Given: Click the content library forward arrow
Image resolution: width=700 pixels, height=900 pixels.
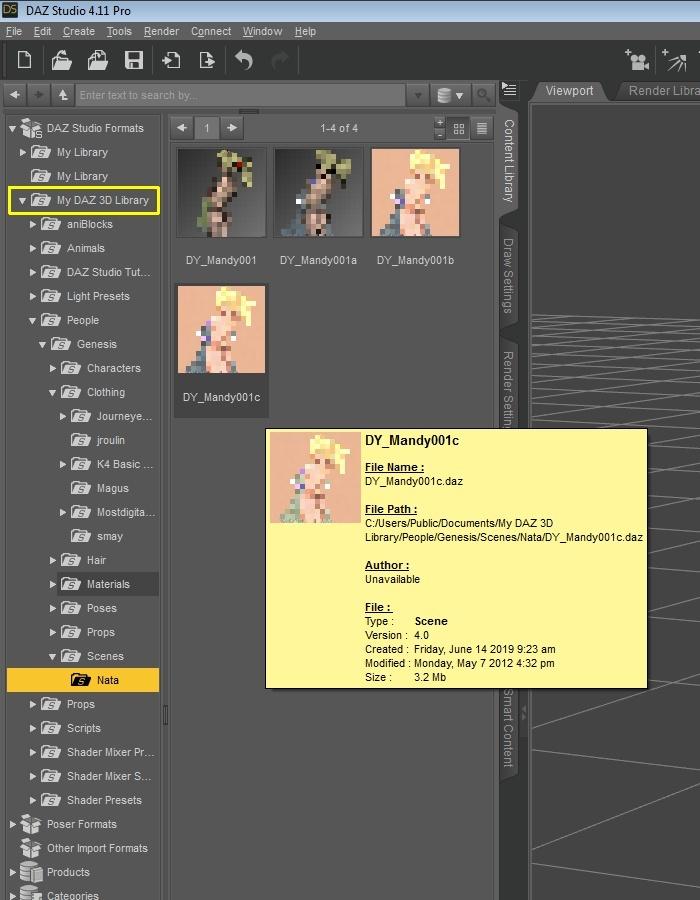Looking at the screenshot, I should [x=38, y=95].
